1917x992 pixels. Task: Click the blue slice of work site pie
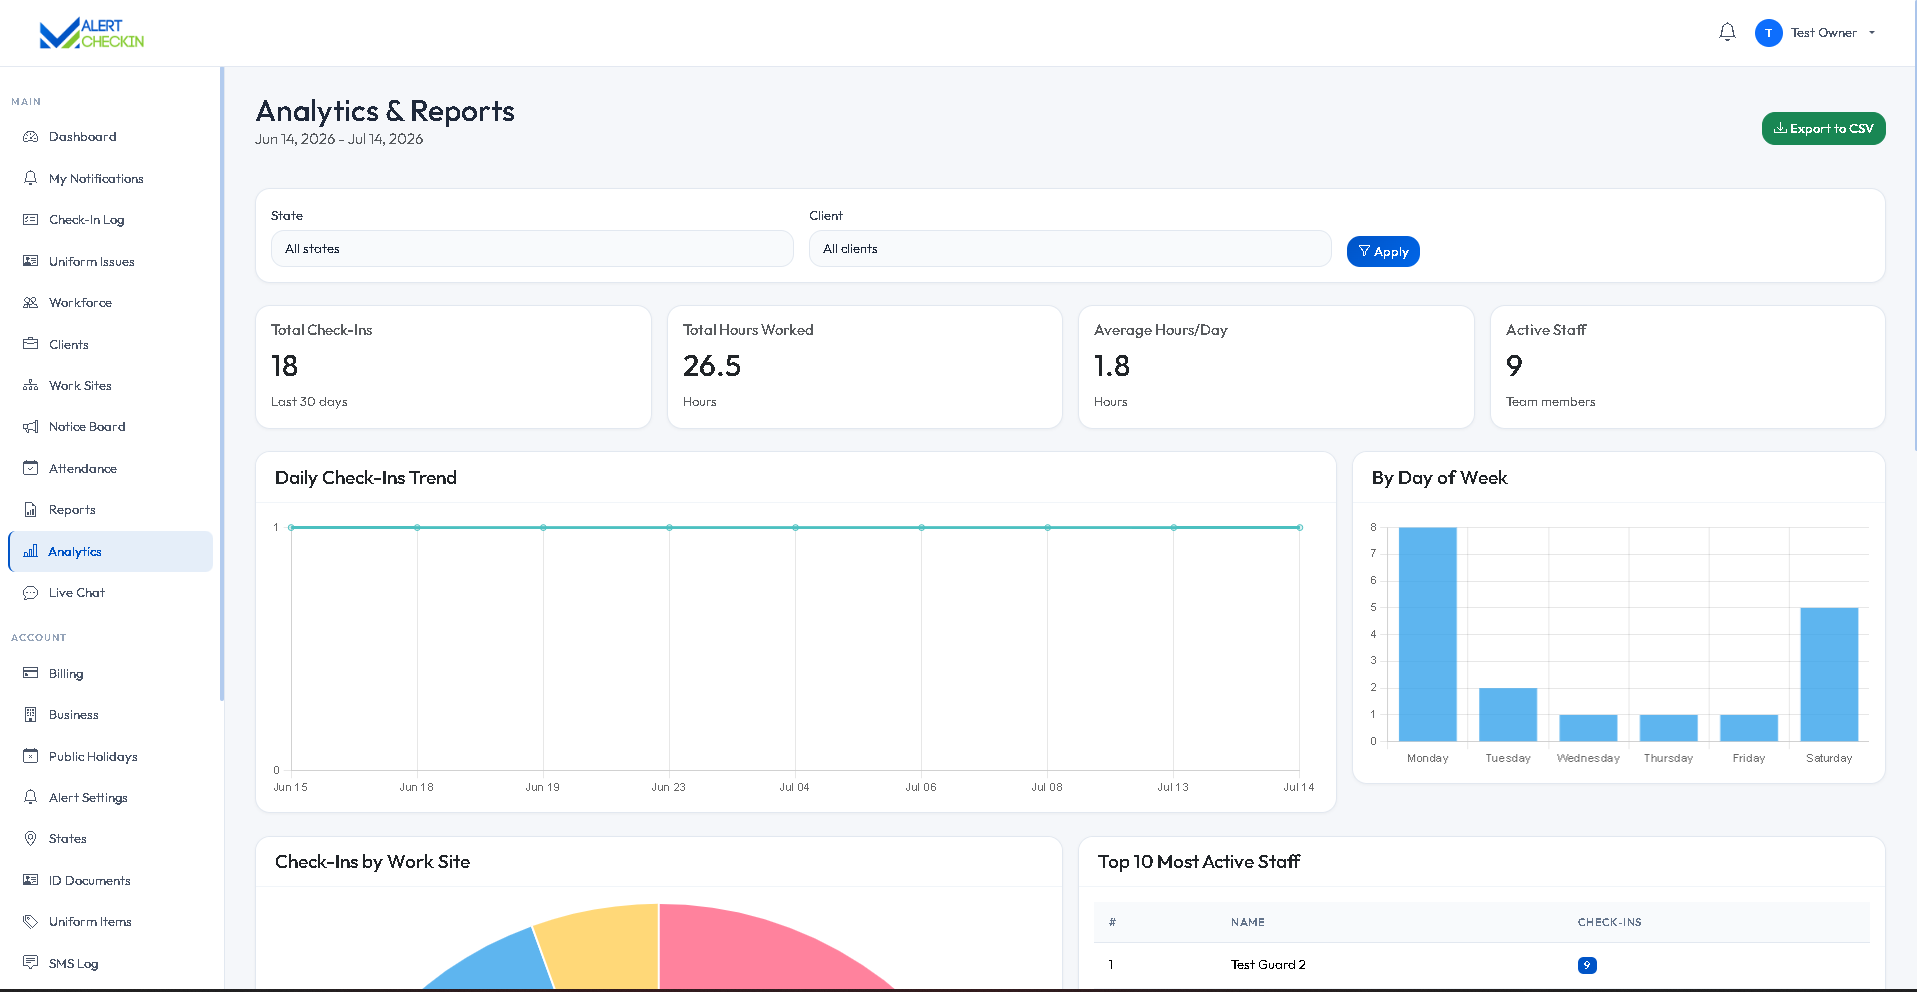(500, 965)
